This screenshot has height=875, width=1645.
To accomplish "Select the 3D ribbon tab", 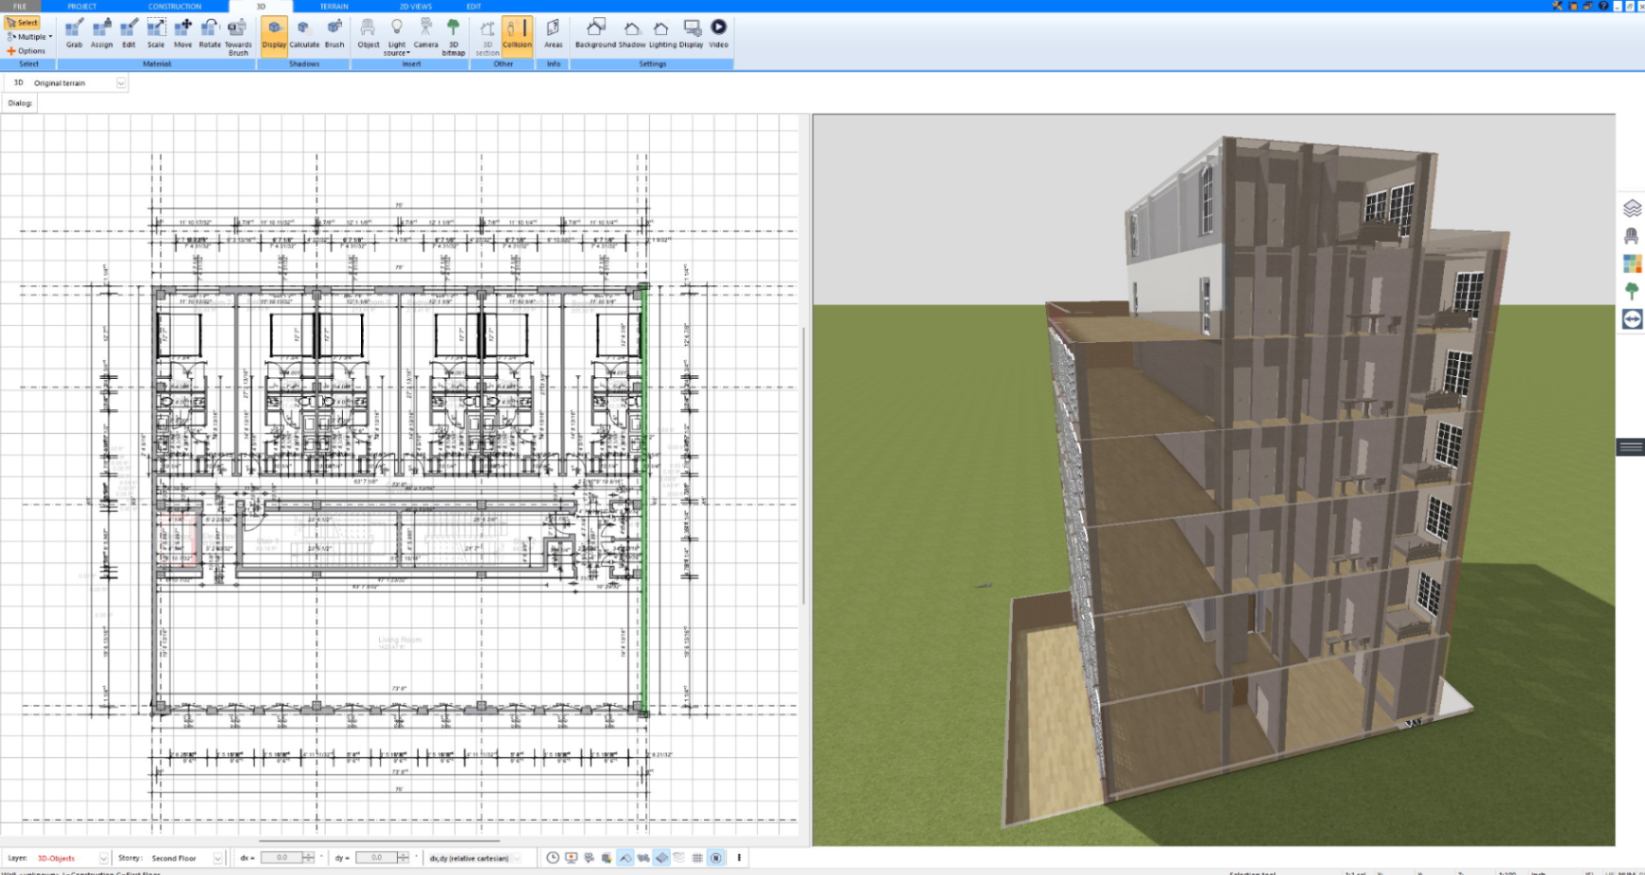I will [261, 6].
